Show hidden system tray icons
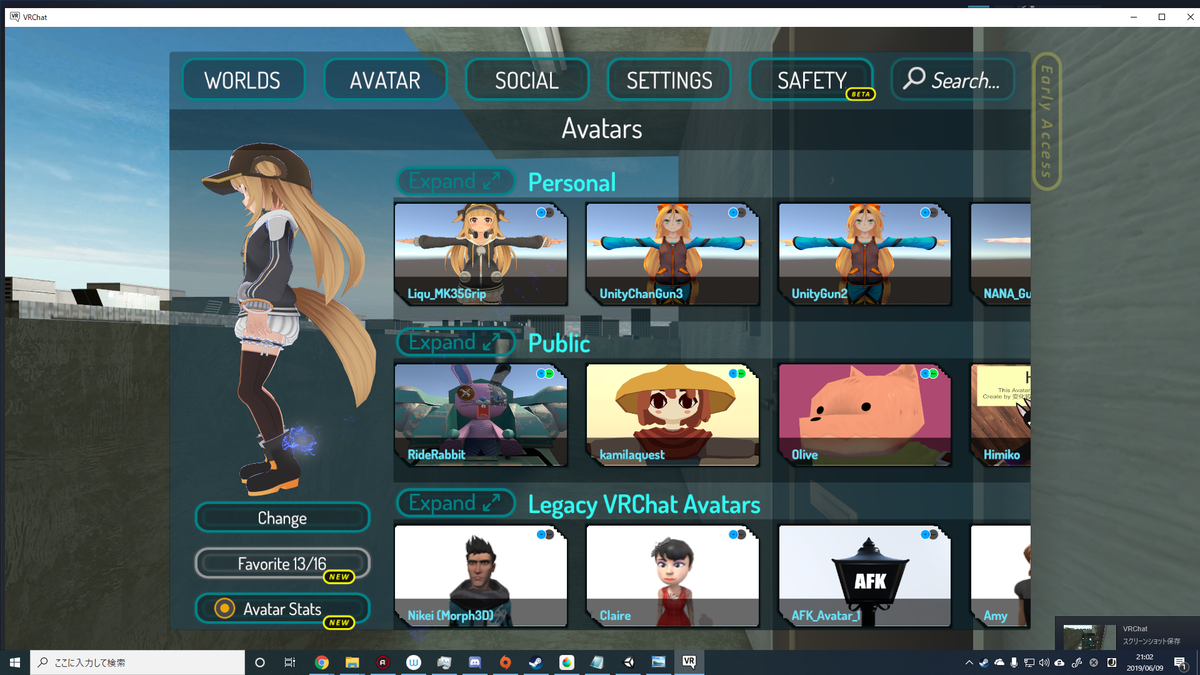Image resolution: width=1200 pixels, height=675 pixels. click(x=969, y=662)
